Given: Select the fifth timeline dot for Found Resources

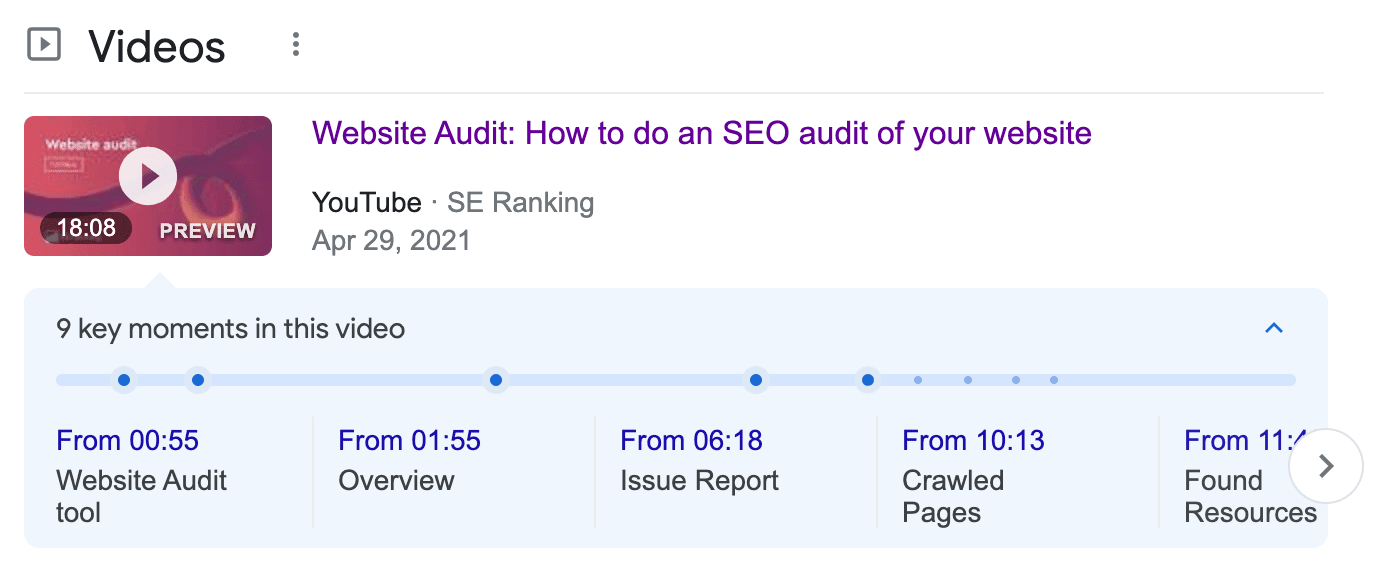Looking at the screenshot, I should coord(868,380).
